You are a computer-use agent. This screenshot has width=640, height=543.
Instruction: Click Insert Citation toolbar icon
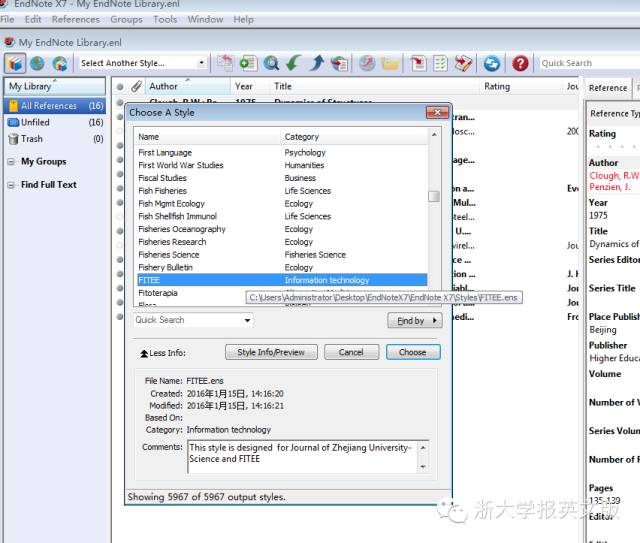click(x=418, y=63)
